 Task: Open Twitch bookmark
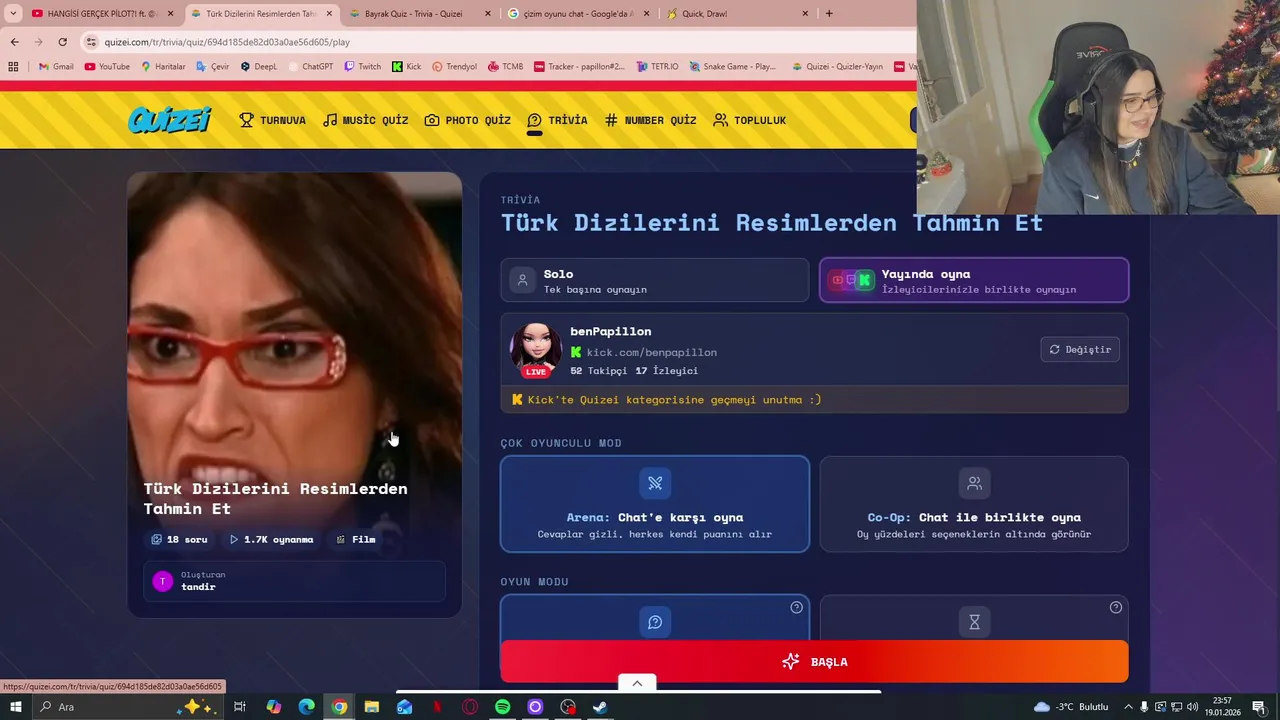point(362,67)
